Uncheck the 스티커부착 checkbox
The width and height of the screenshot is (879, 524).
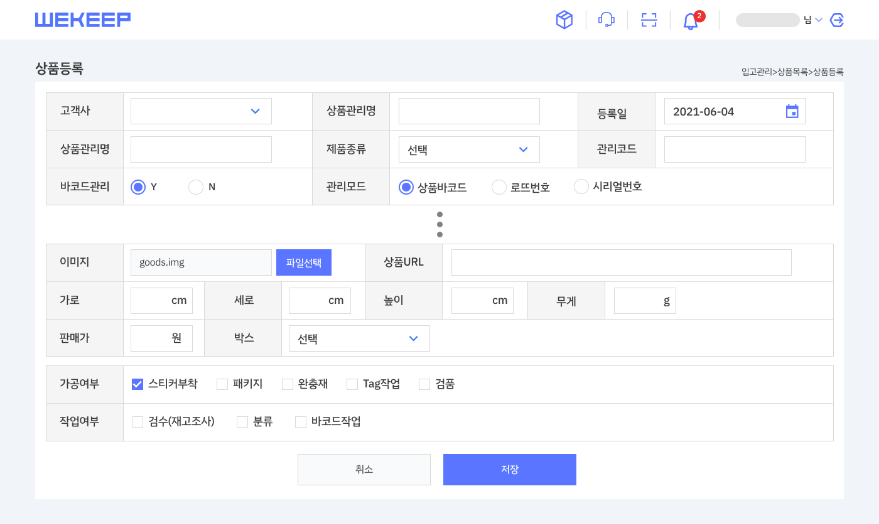click(138, 384)
